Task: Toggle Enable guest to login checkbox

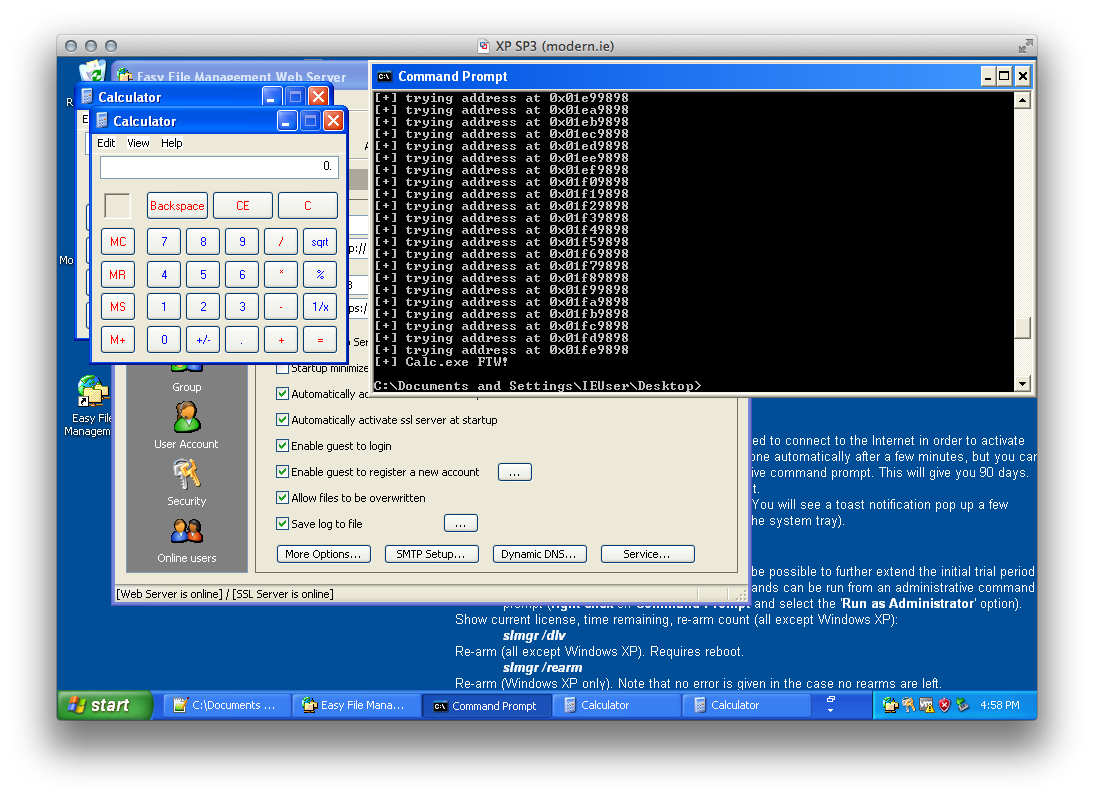Action: tap(282, 445)
